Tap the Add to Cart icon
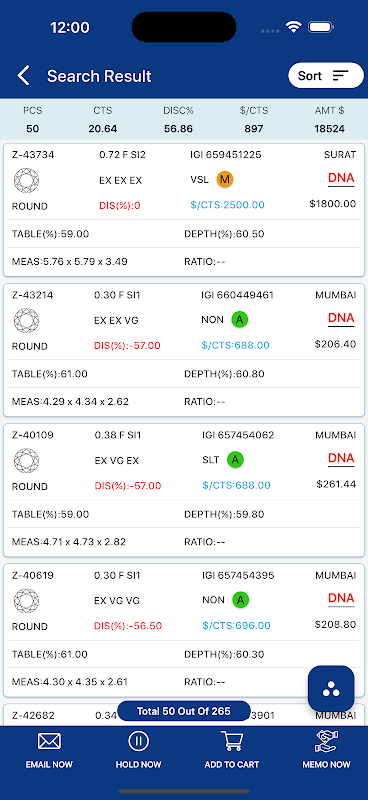The image size is (368, 800). (232, 741)
